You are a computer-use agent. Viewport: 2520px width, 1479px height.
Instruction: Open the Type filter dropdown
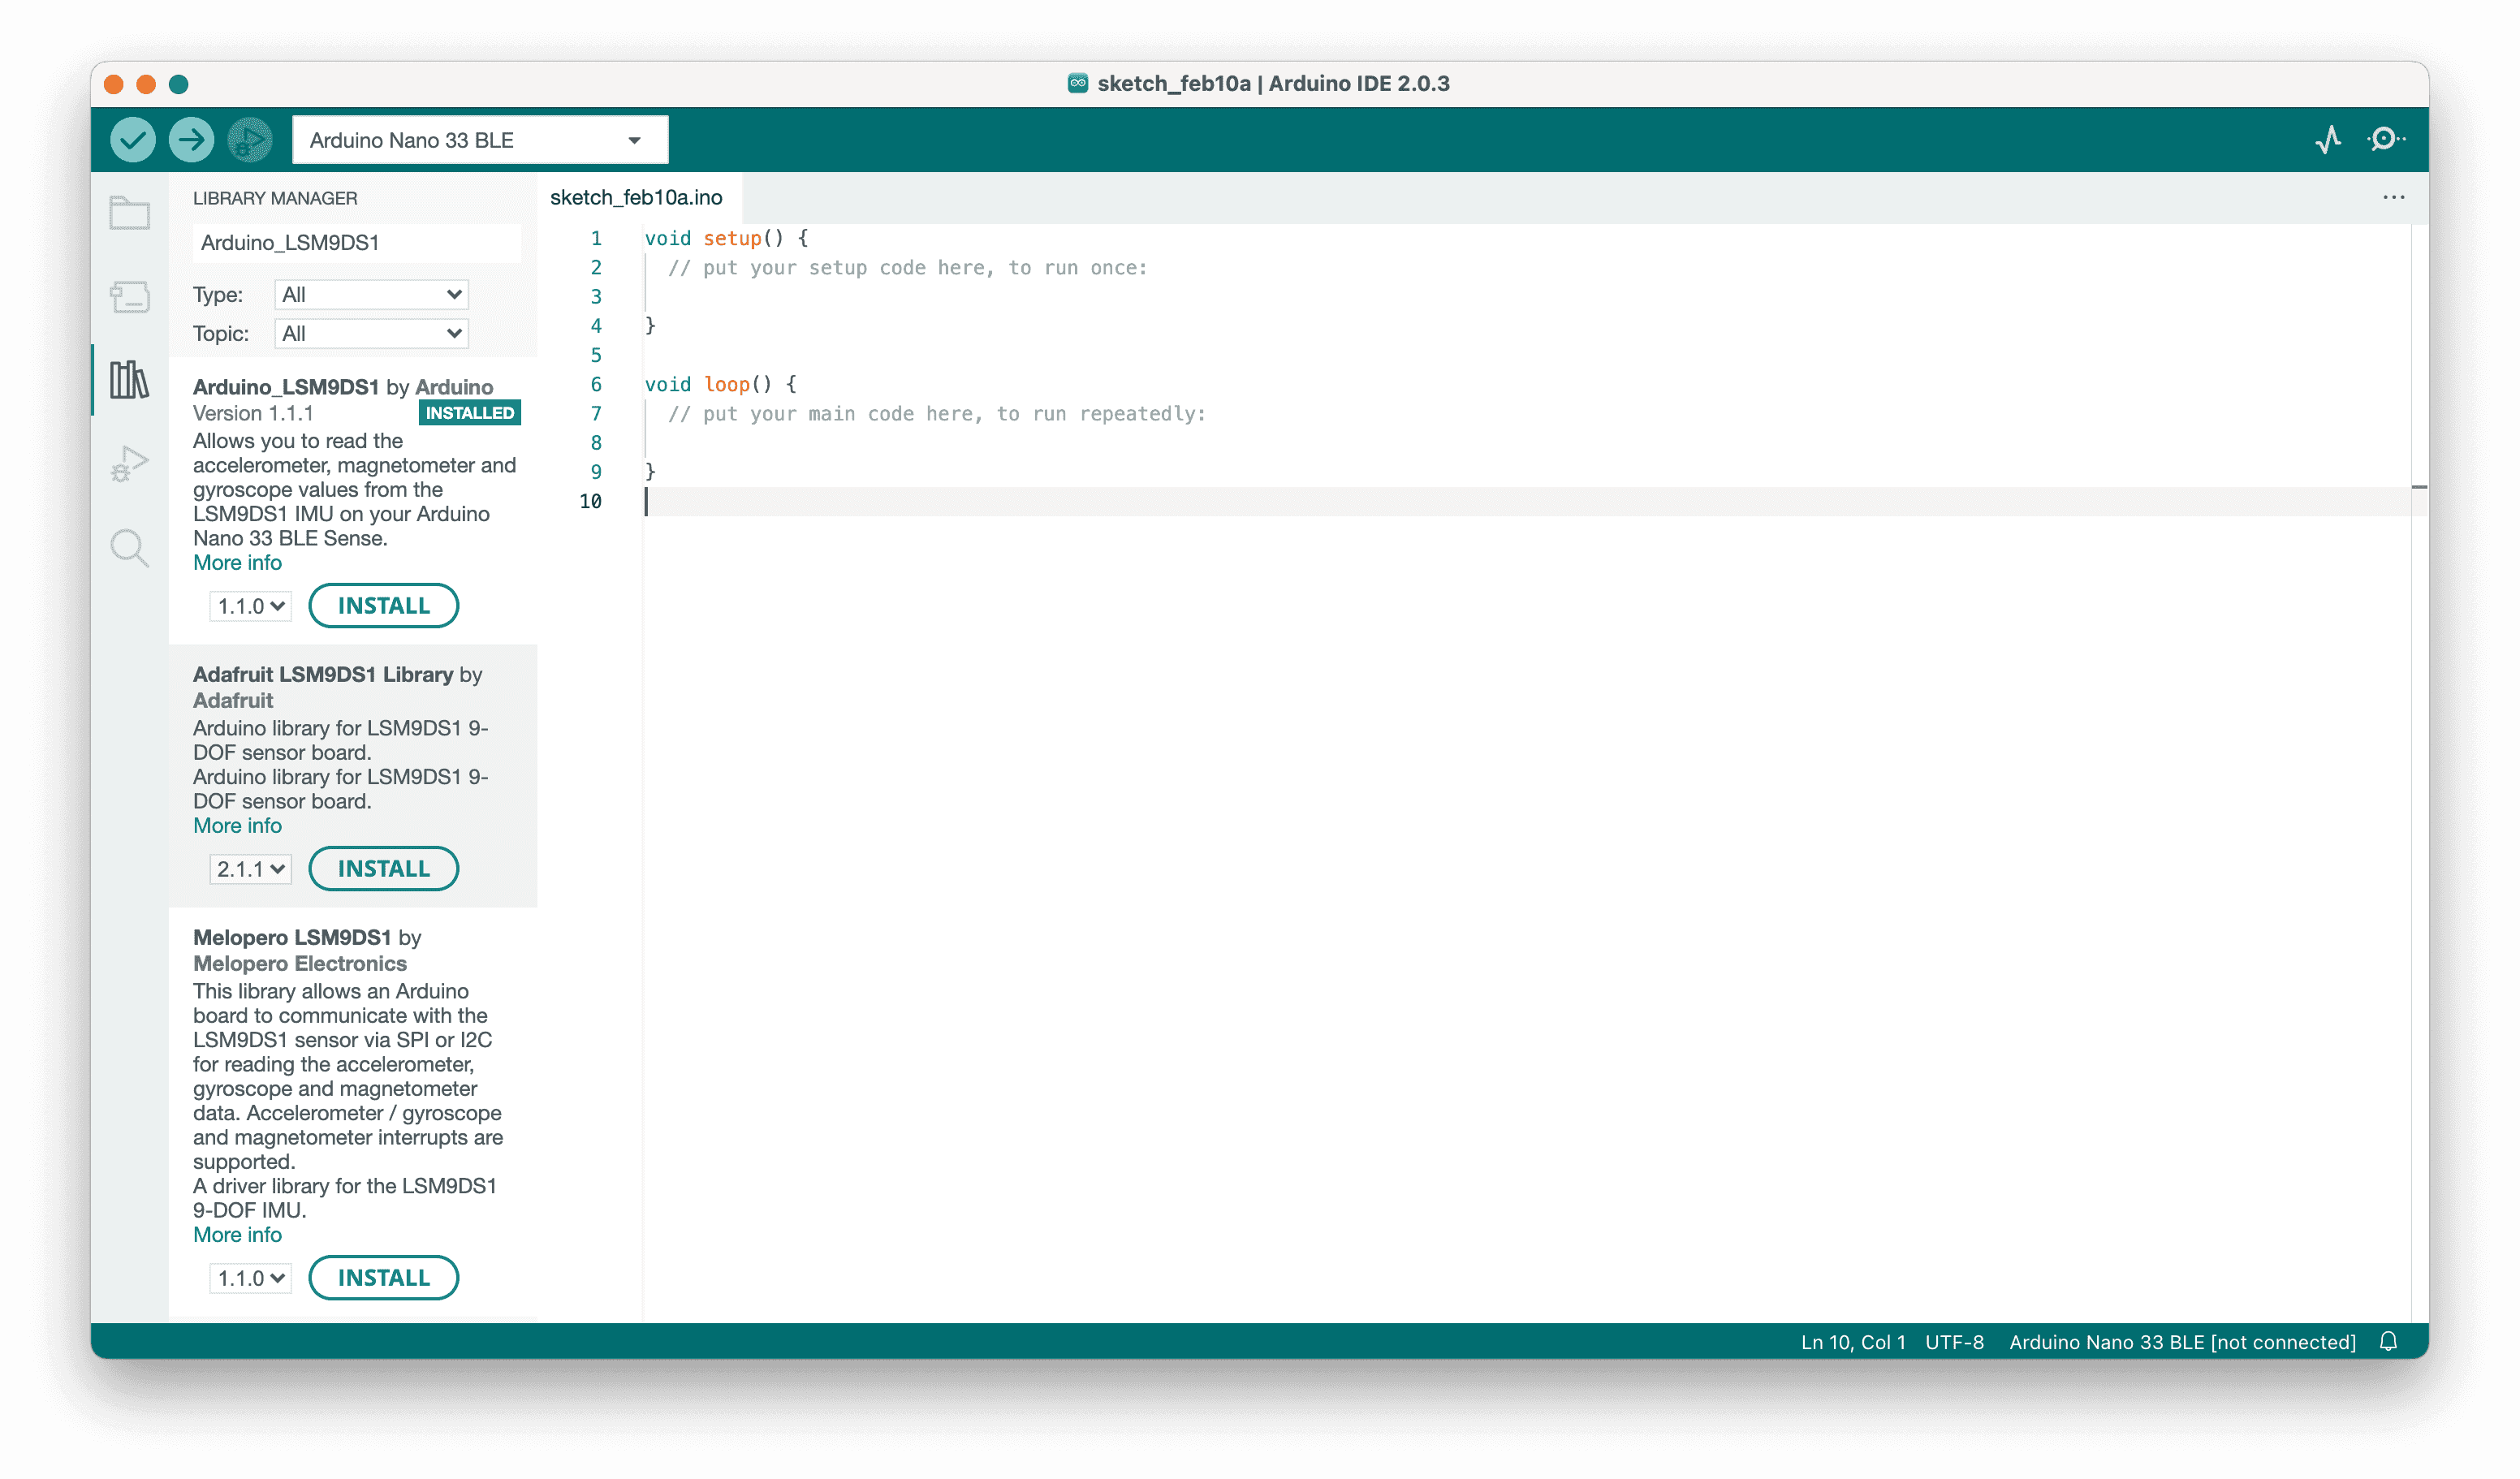pos(371,294)
